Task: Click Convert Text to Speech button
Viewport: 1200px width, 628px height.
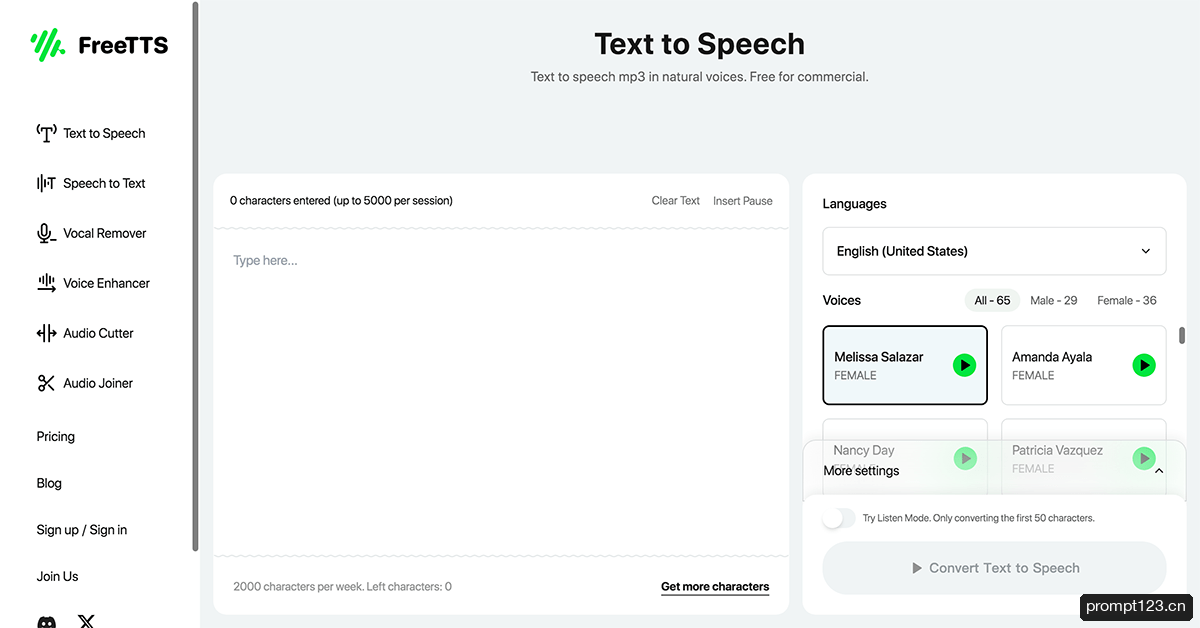Action: click(994, 568)
